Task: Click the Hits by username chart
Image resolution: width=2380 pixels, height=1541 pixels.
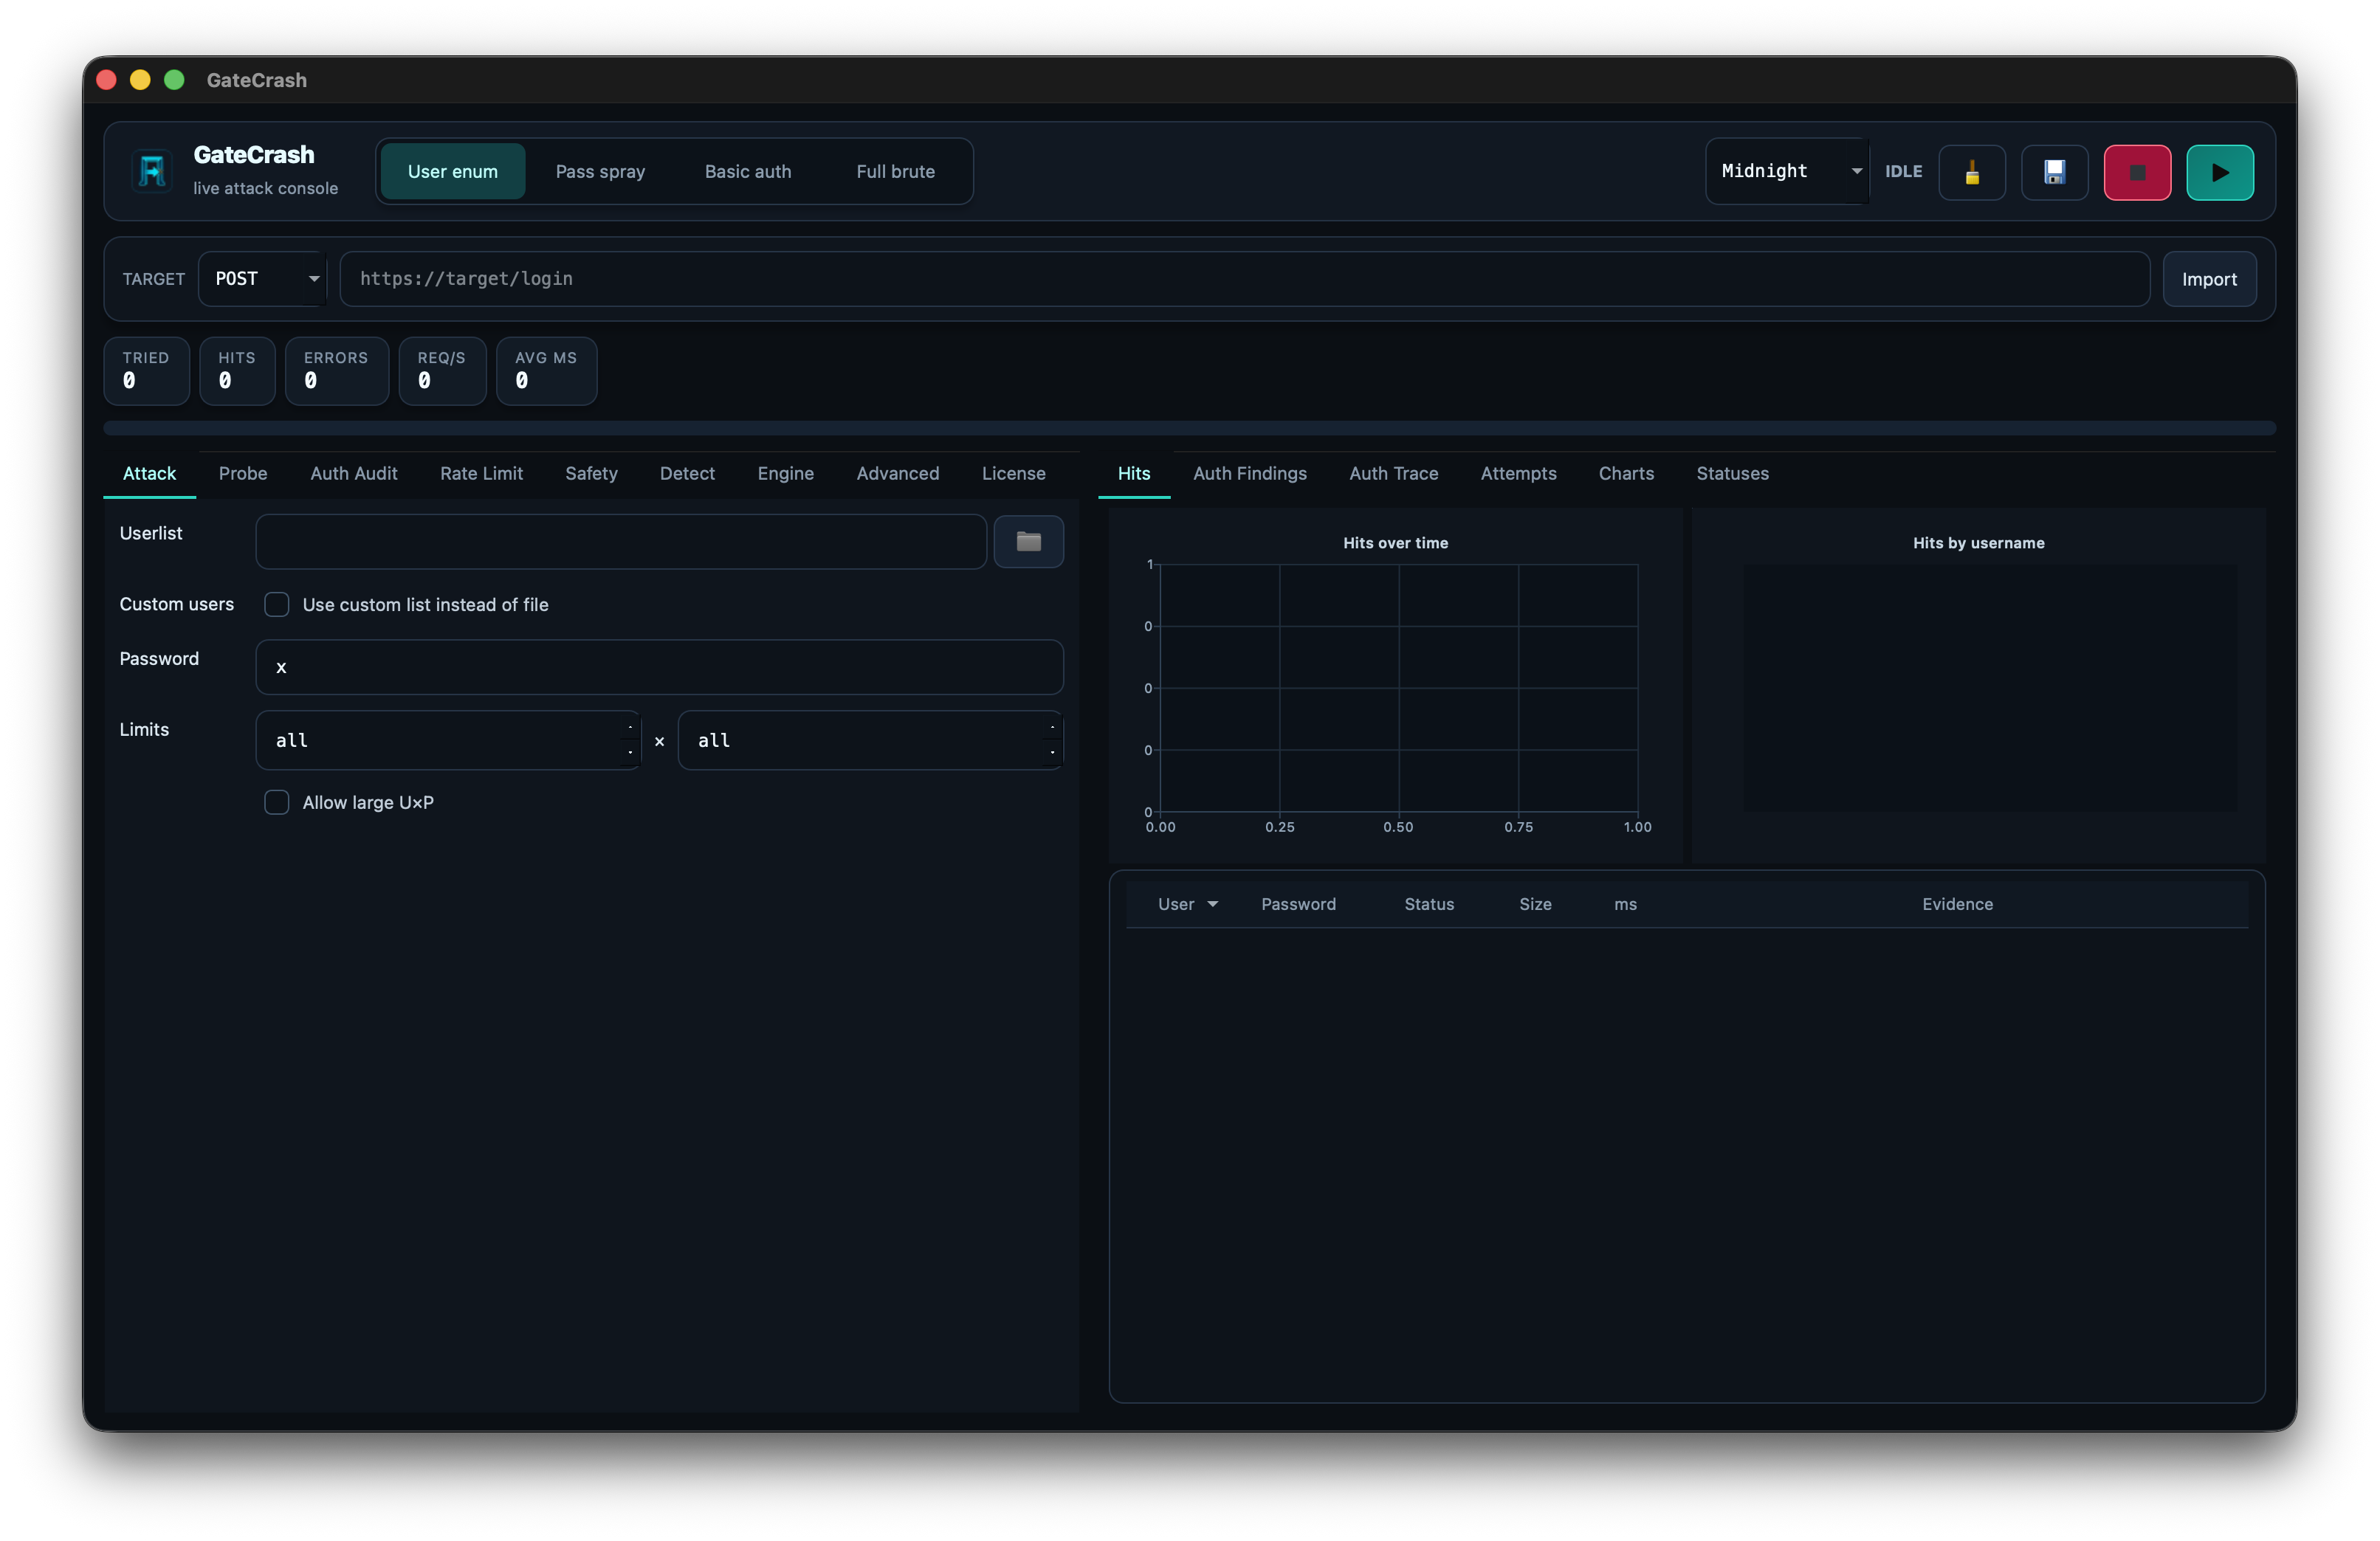Action: pos(1978,687)
